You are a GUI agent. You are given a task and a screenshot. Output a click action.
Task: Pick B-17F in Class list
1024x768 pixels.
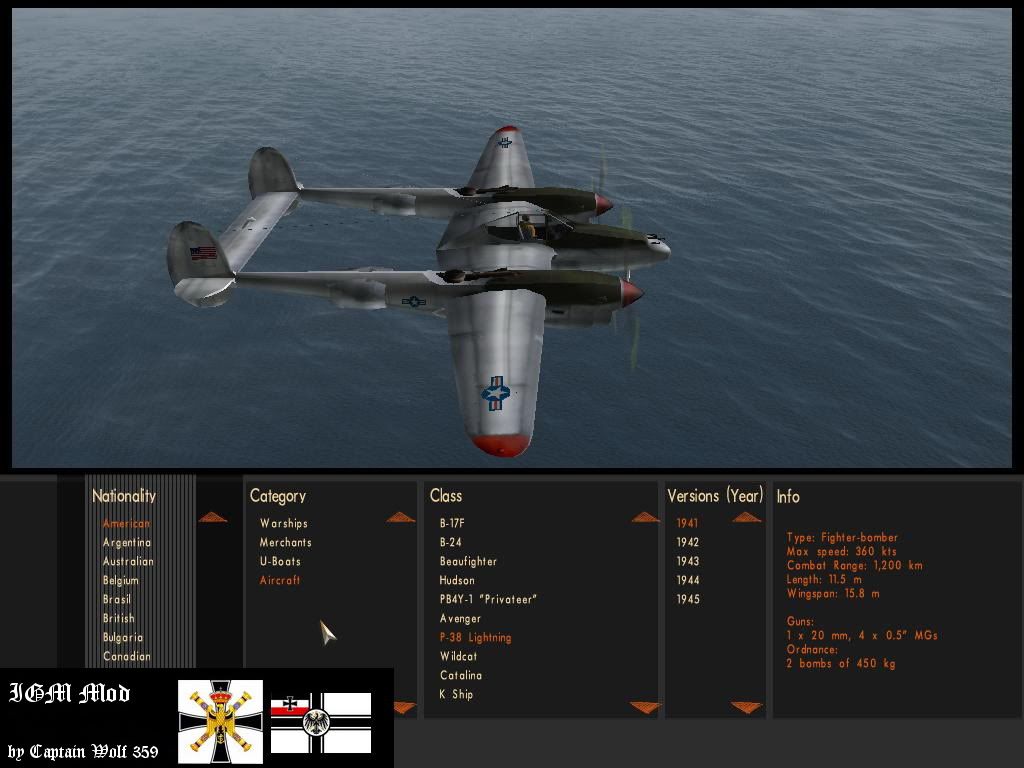[x=452, y=523]
